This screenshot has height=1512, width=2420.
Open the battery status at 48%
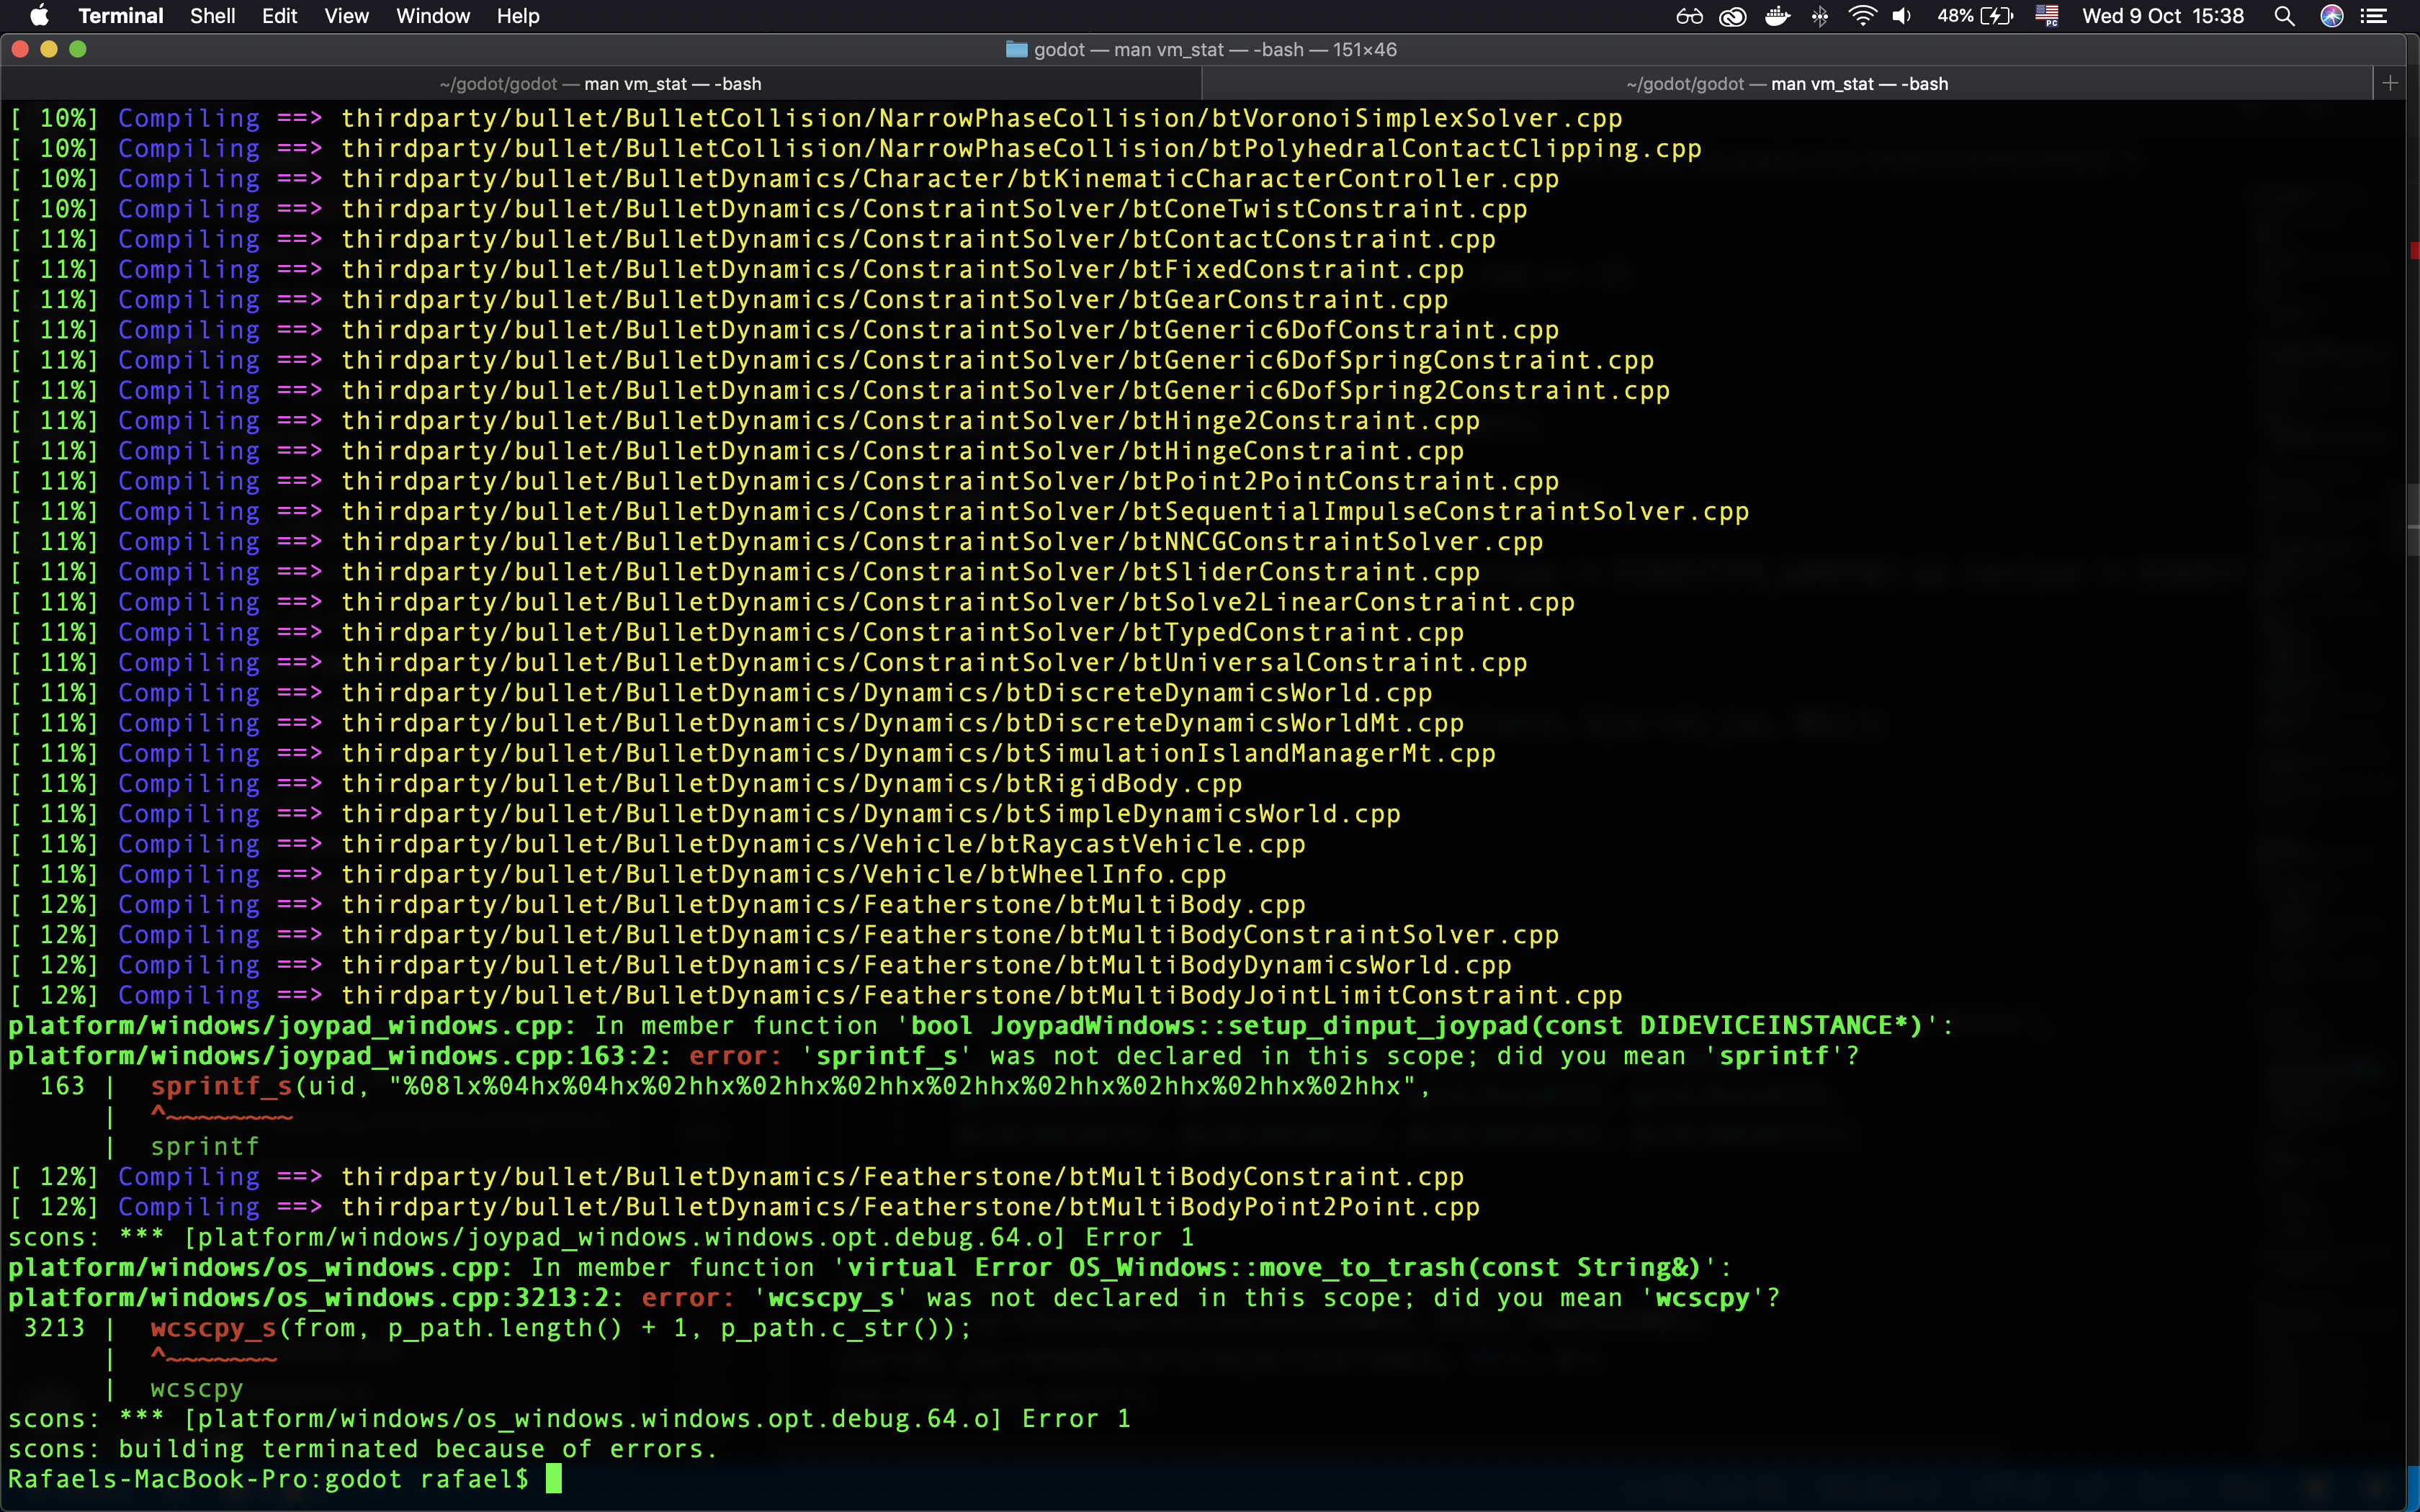1975,16
